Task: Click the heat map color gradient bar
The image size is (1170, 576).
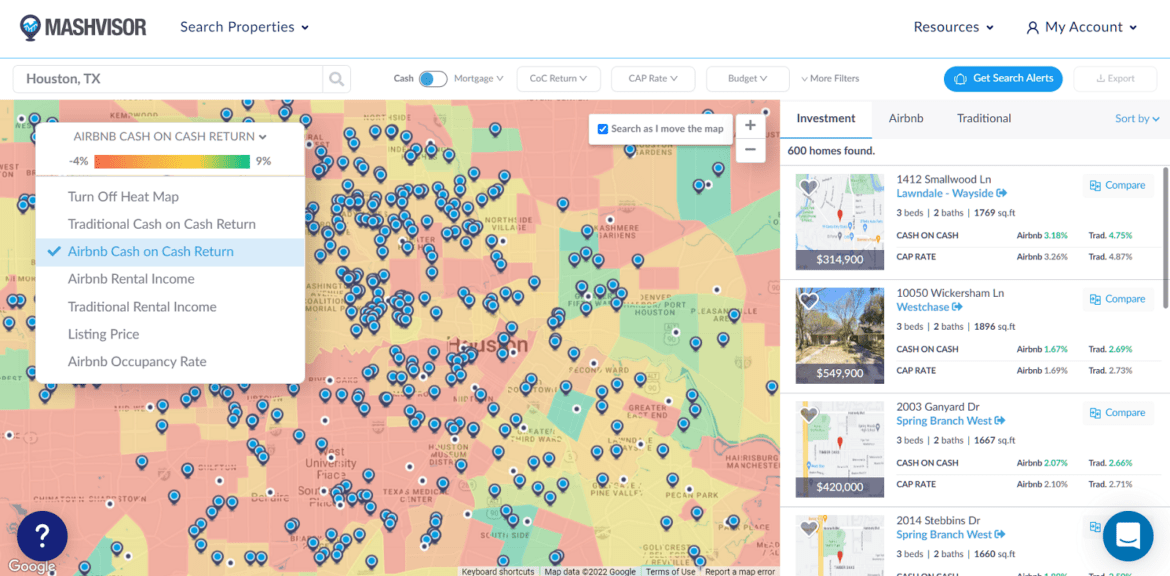Action: coord(174,161)
